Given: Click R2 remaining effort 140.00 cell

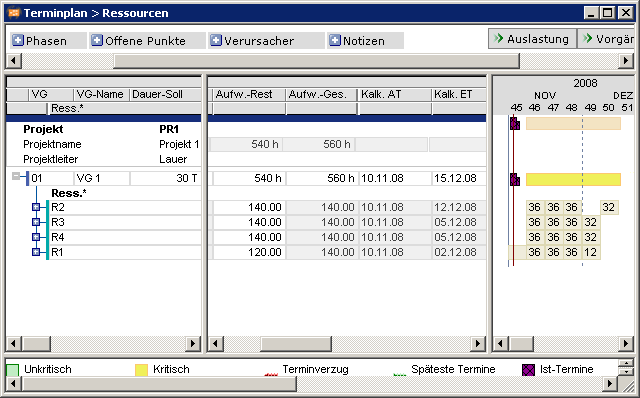Looking at the screenshot, I should coord(249,207).
